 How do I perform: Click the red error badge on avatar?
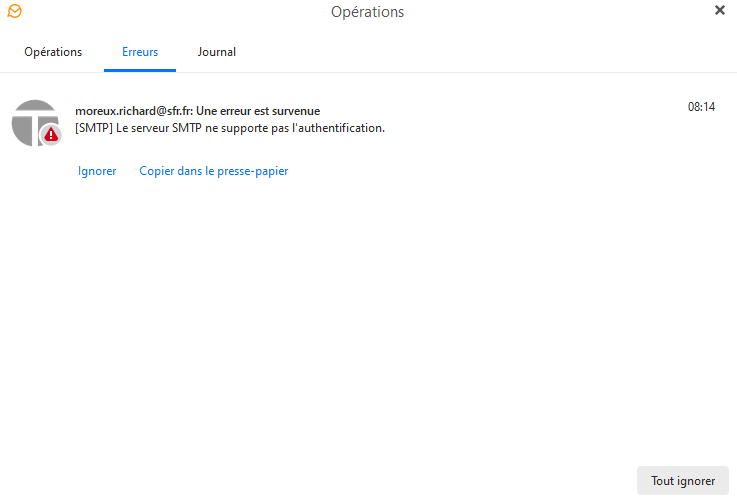pos(51,135)
